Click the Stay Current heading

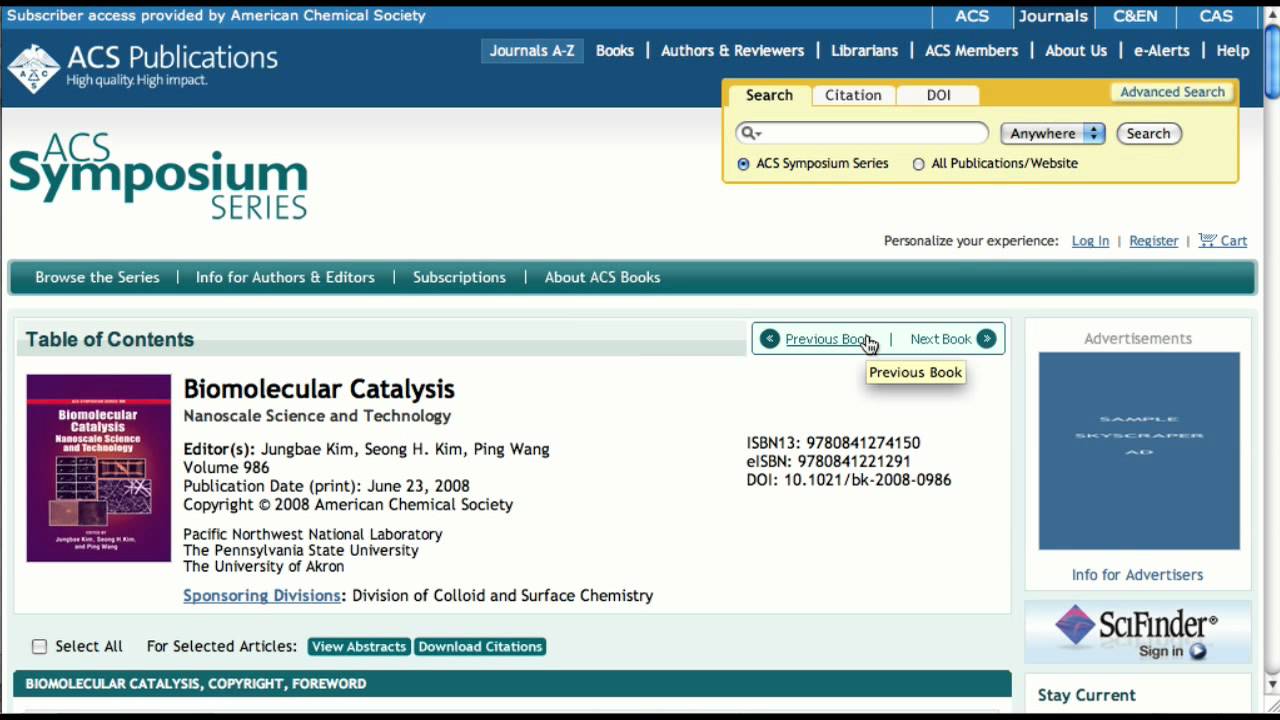1086,695
